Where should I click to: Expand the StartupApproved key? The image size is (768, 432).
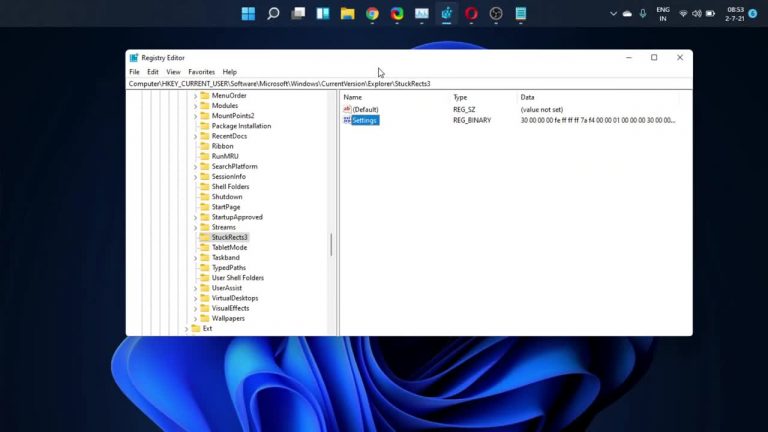point(195,217)
